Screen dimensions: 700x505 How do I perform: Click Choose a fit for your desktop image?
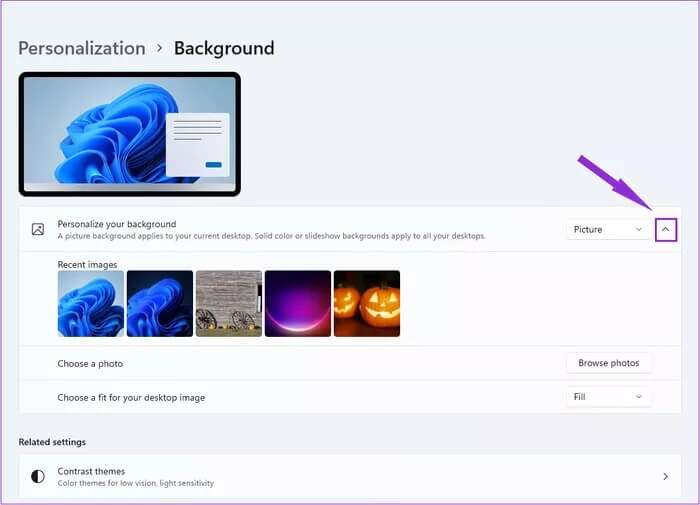pos(131,397)
